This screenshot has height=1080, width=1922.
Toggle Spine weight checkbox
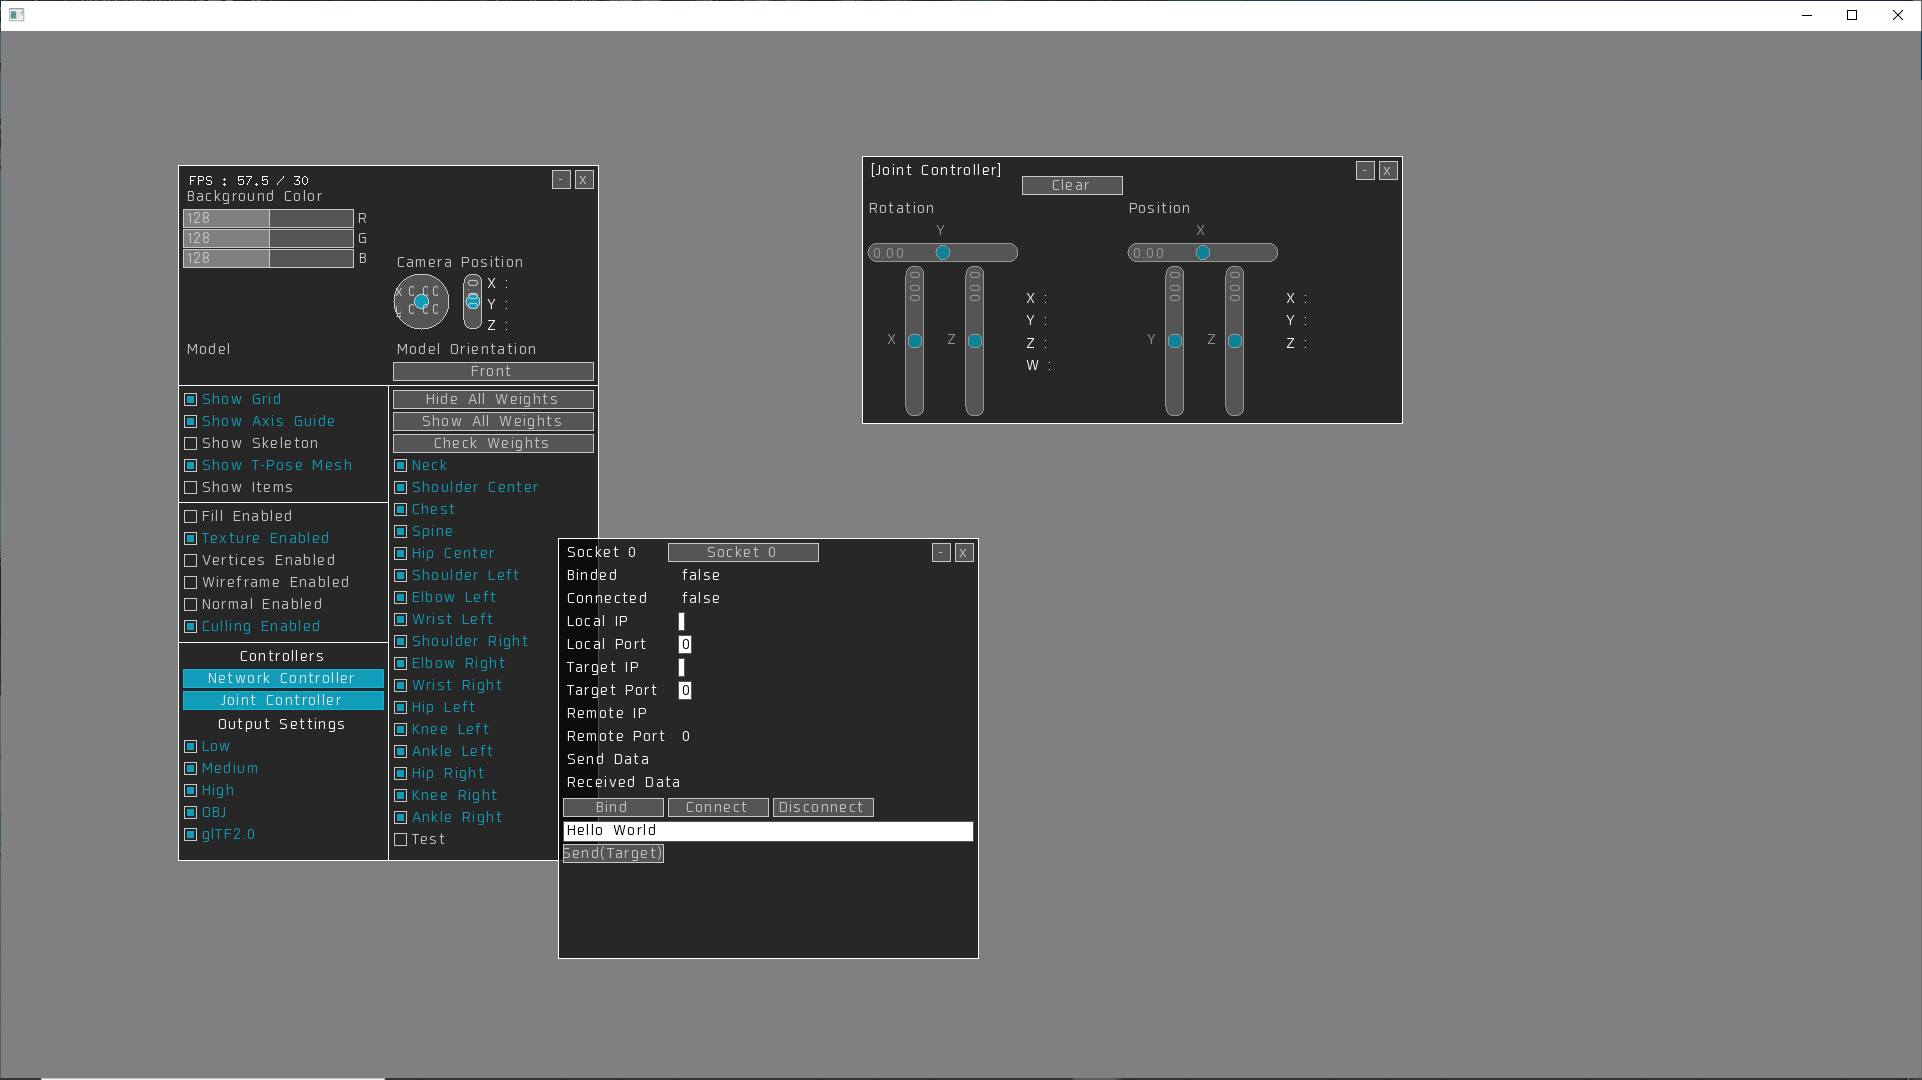400,532
